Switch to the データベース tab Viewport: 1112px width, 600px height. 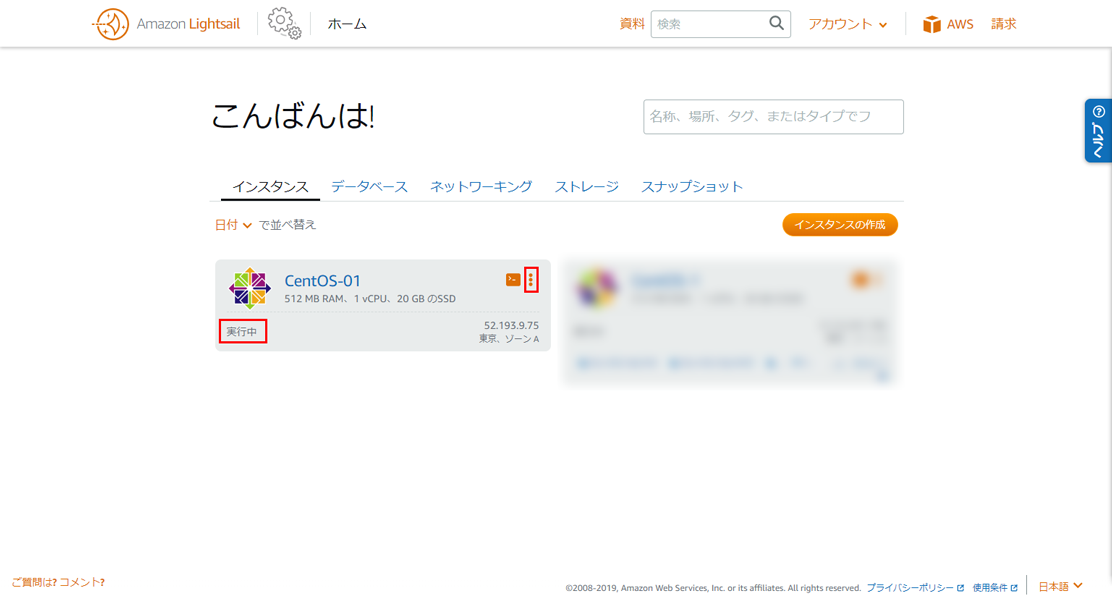[x=369, y=187]
